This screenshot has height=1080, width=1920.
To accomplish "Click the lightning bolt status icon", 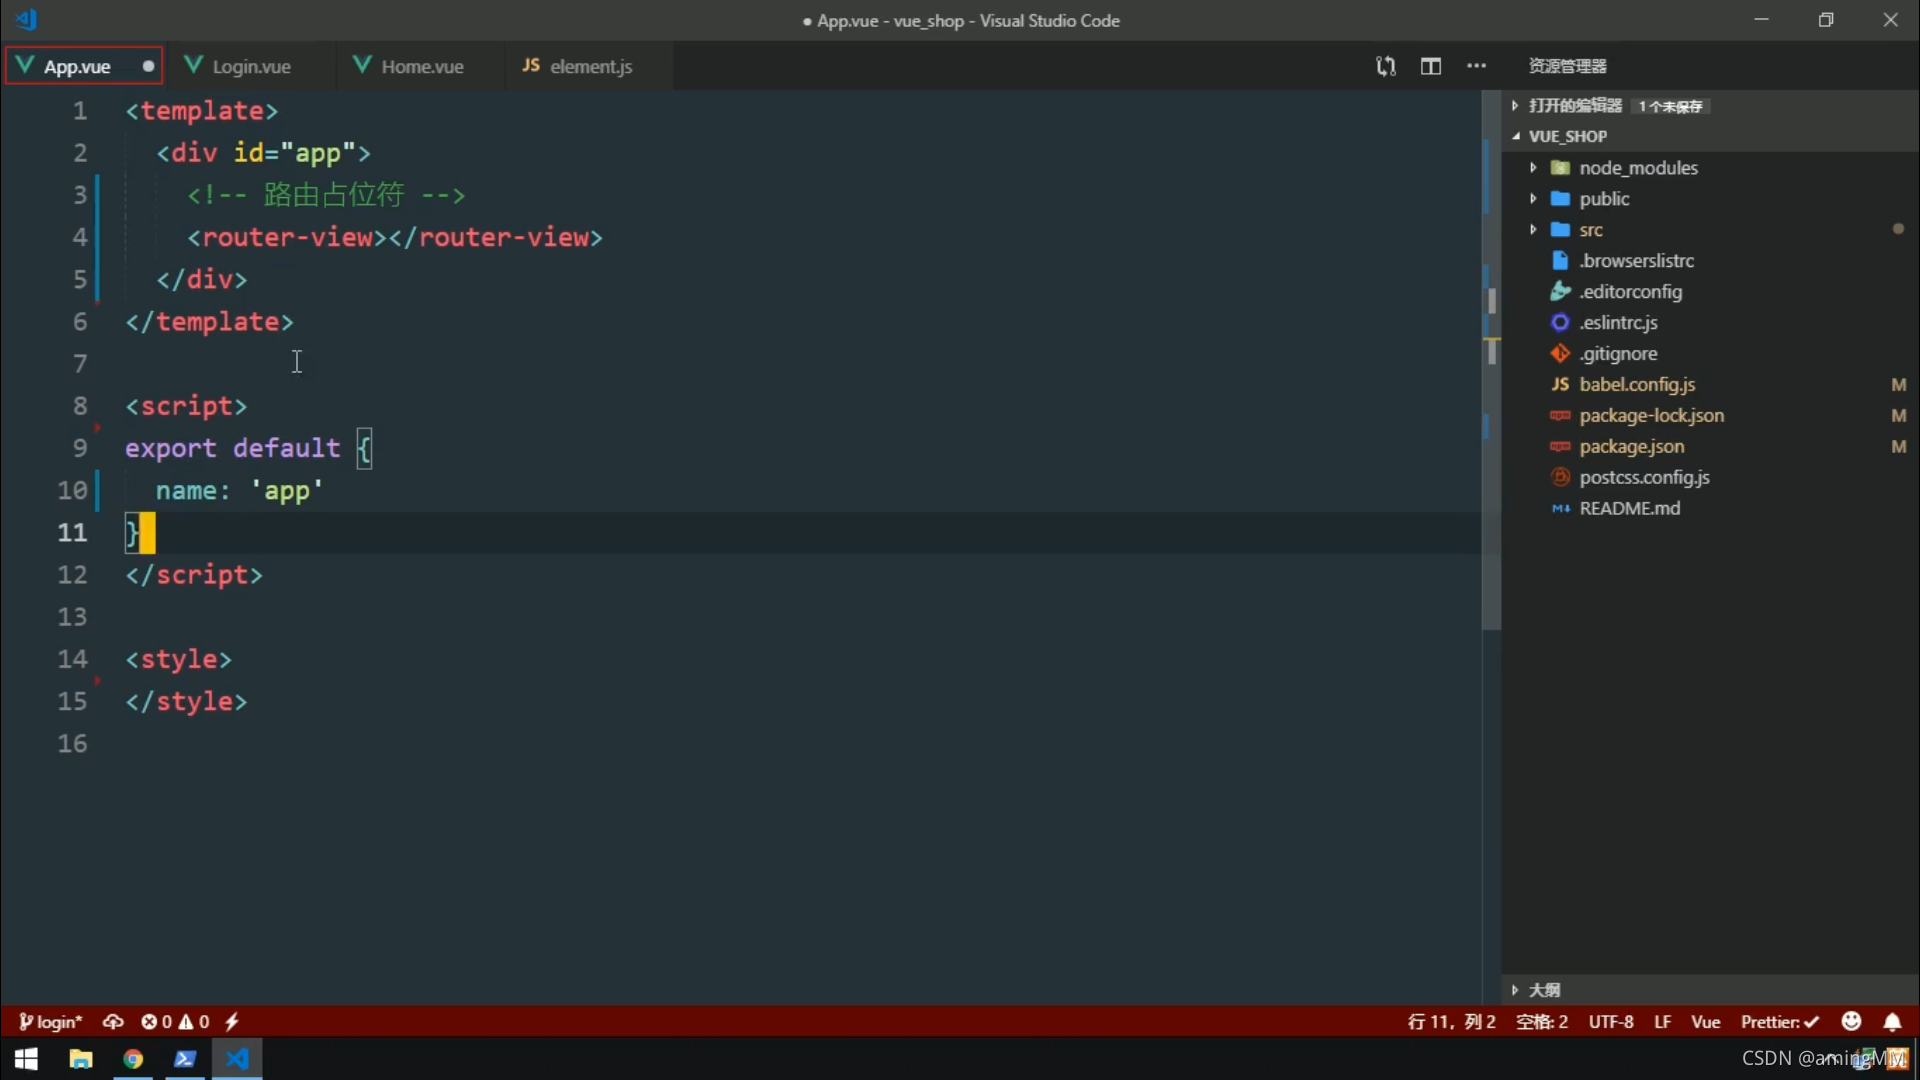I will (x=232, y=1022).
